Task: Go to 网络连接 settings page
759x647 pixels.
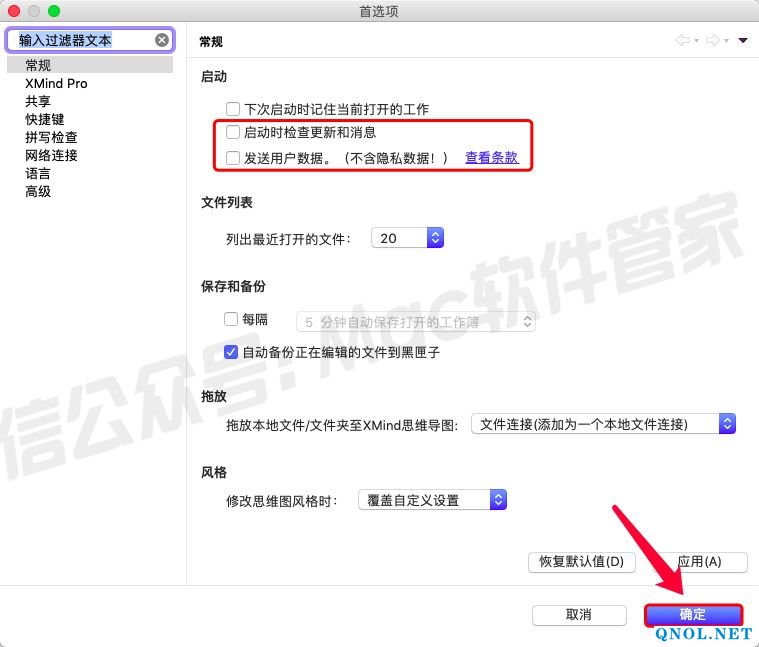Action: pos(51,155)
